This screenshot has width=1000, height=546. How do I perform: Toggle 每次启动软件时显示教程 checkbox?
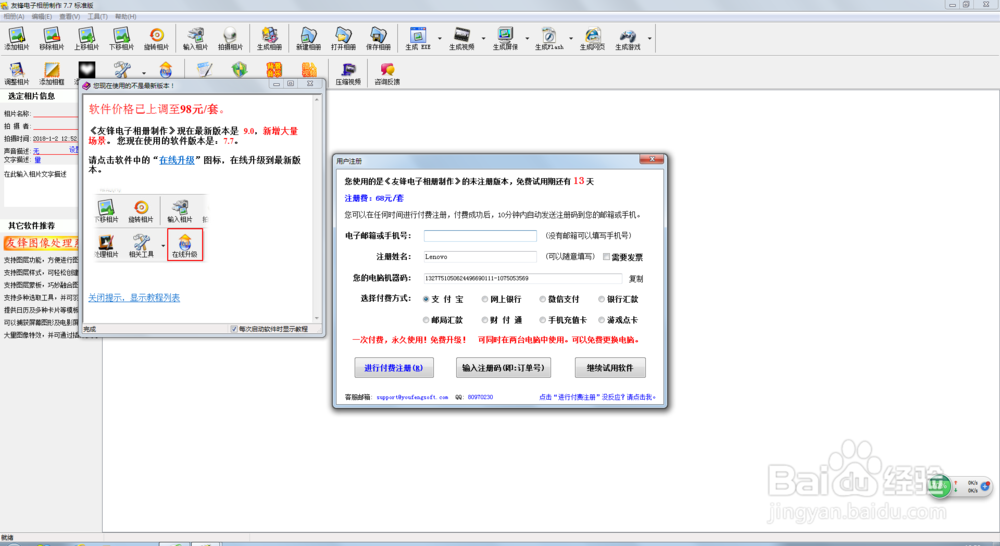[x=234, y=329]
